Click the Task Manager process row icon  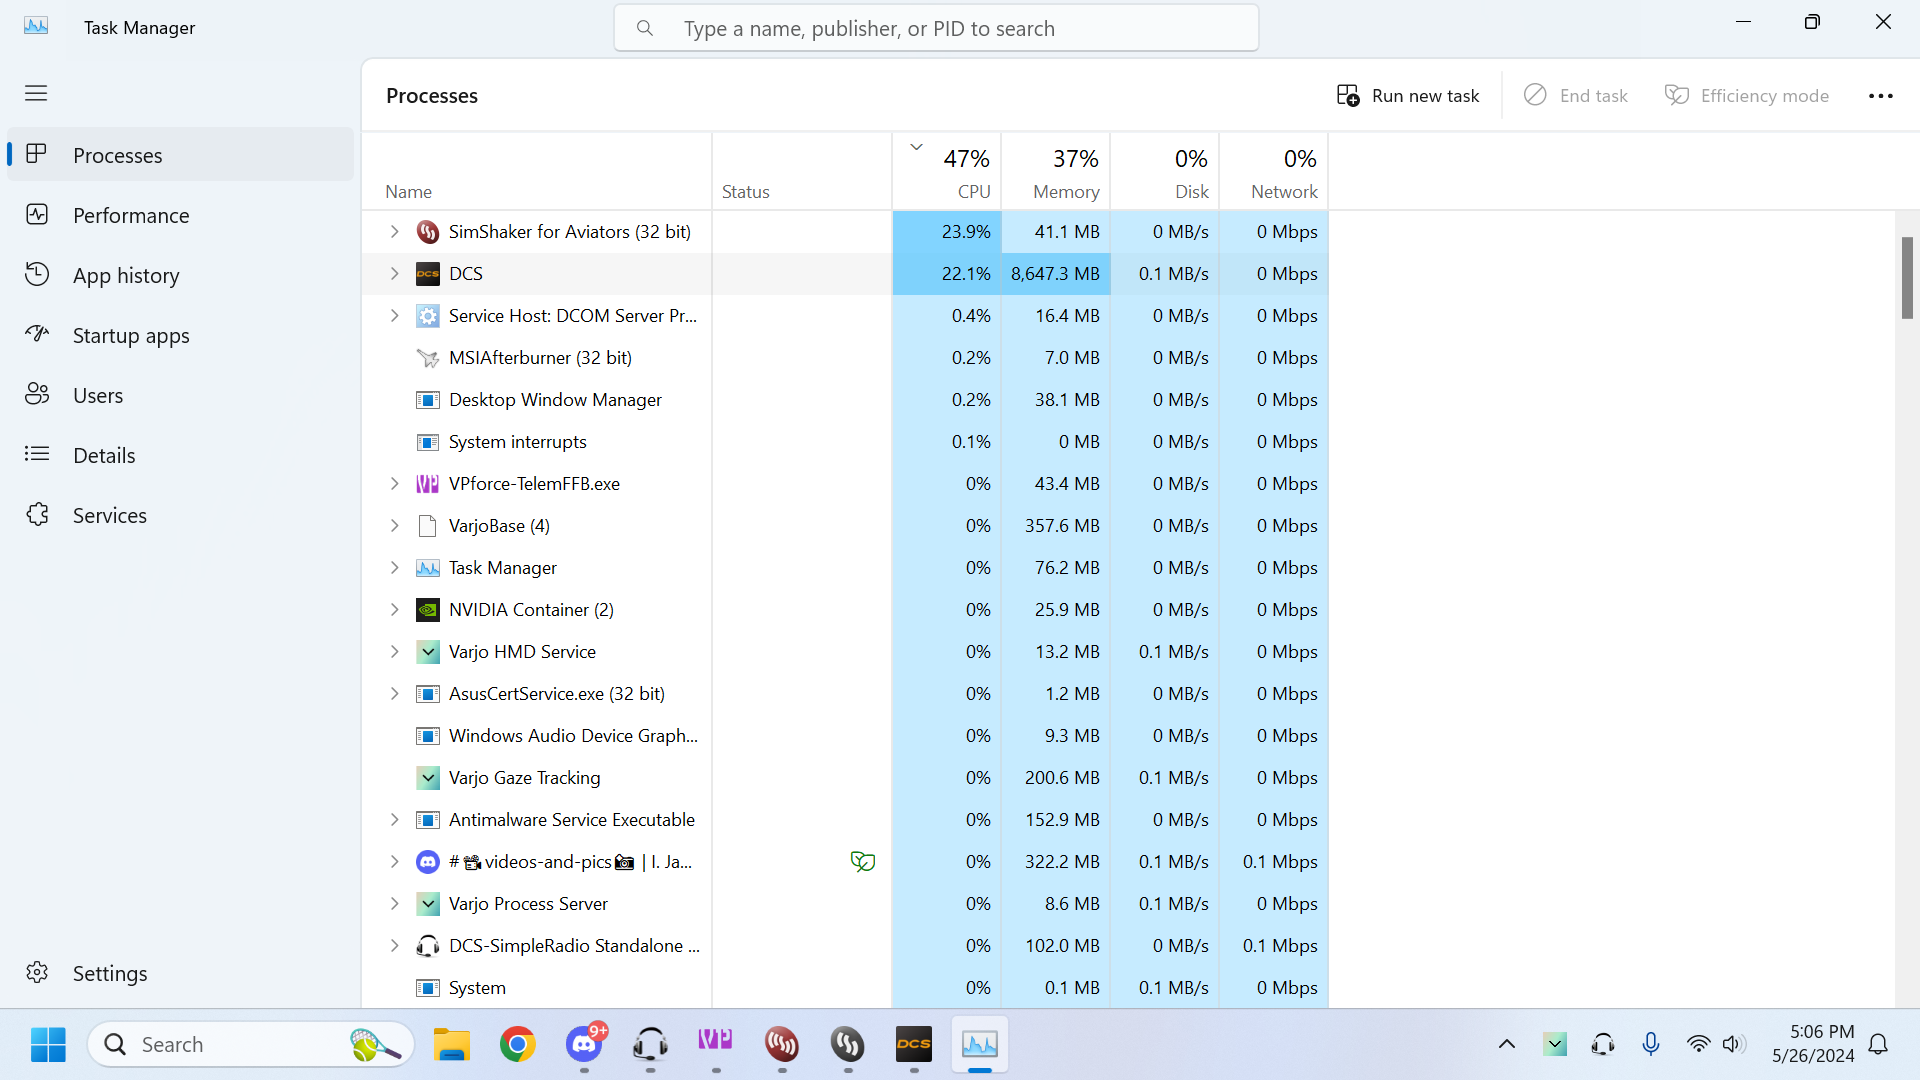428,568
